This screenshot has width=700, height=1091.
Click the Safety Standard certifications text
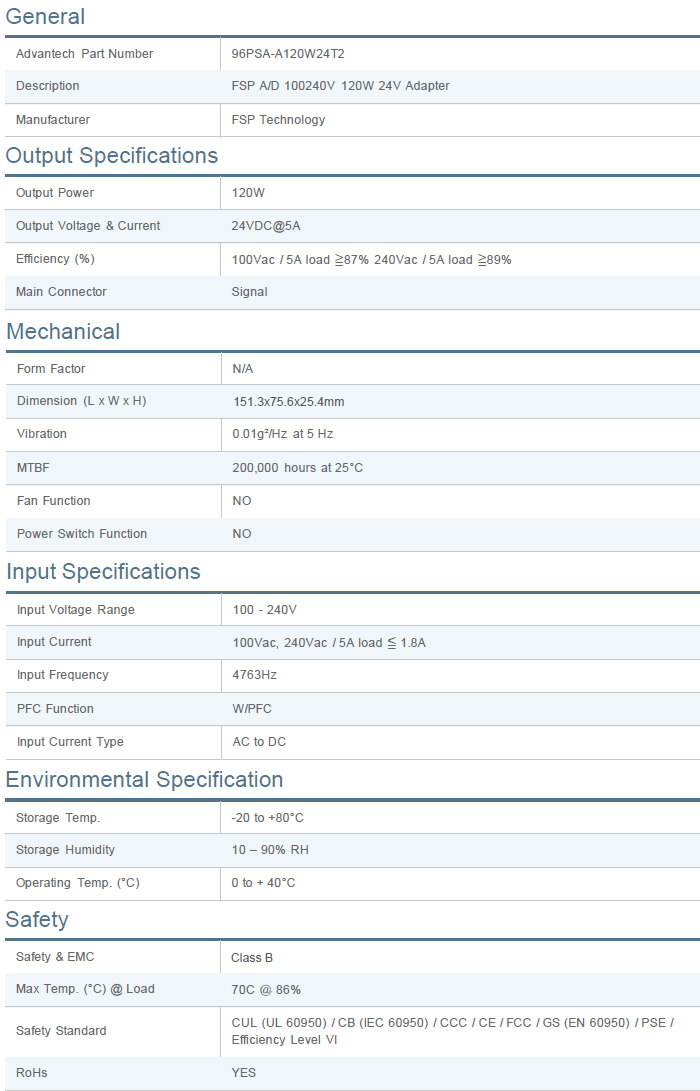452,1031
